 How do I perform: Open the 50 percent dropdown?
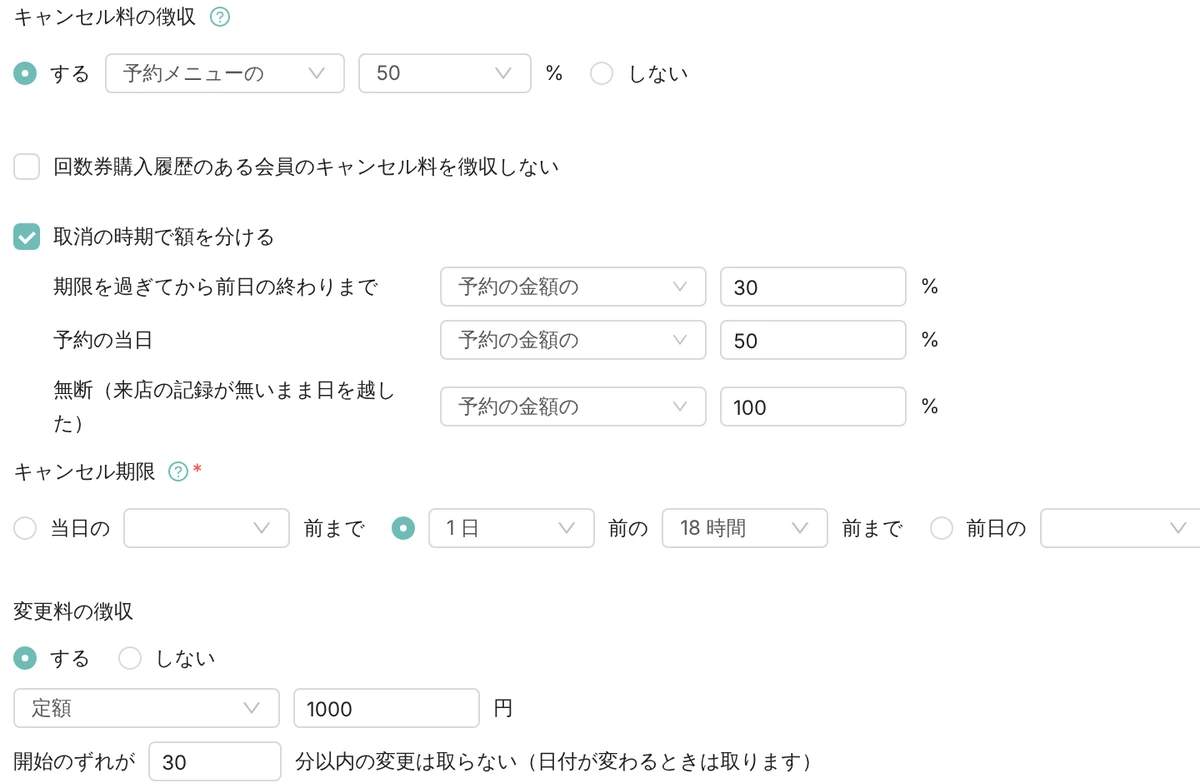445,73
